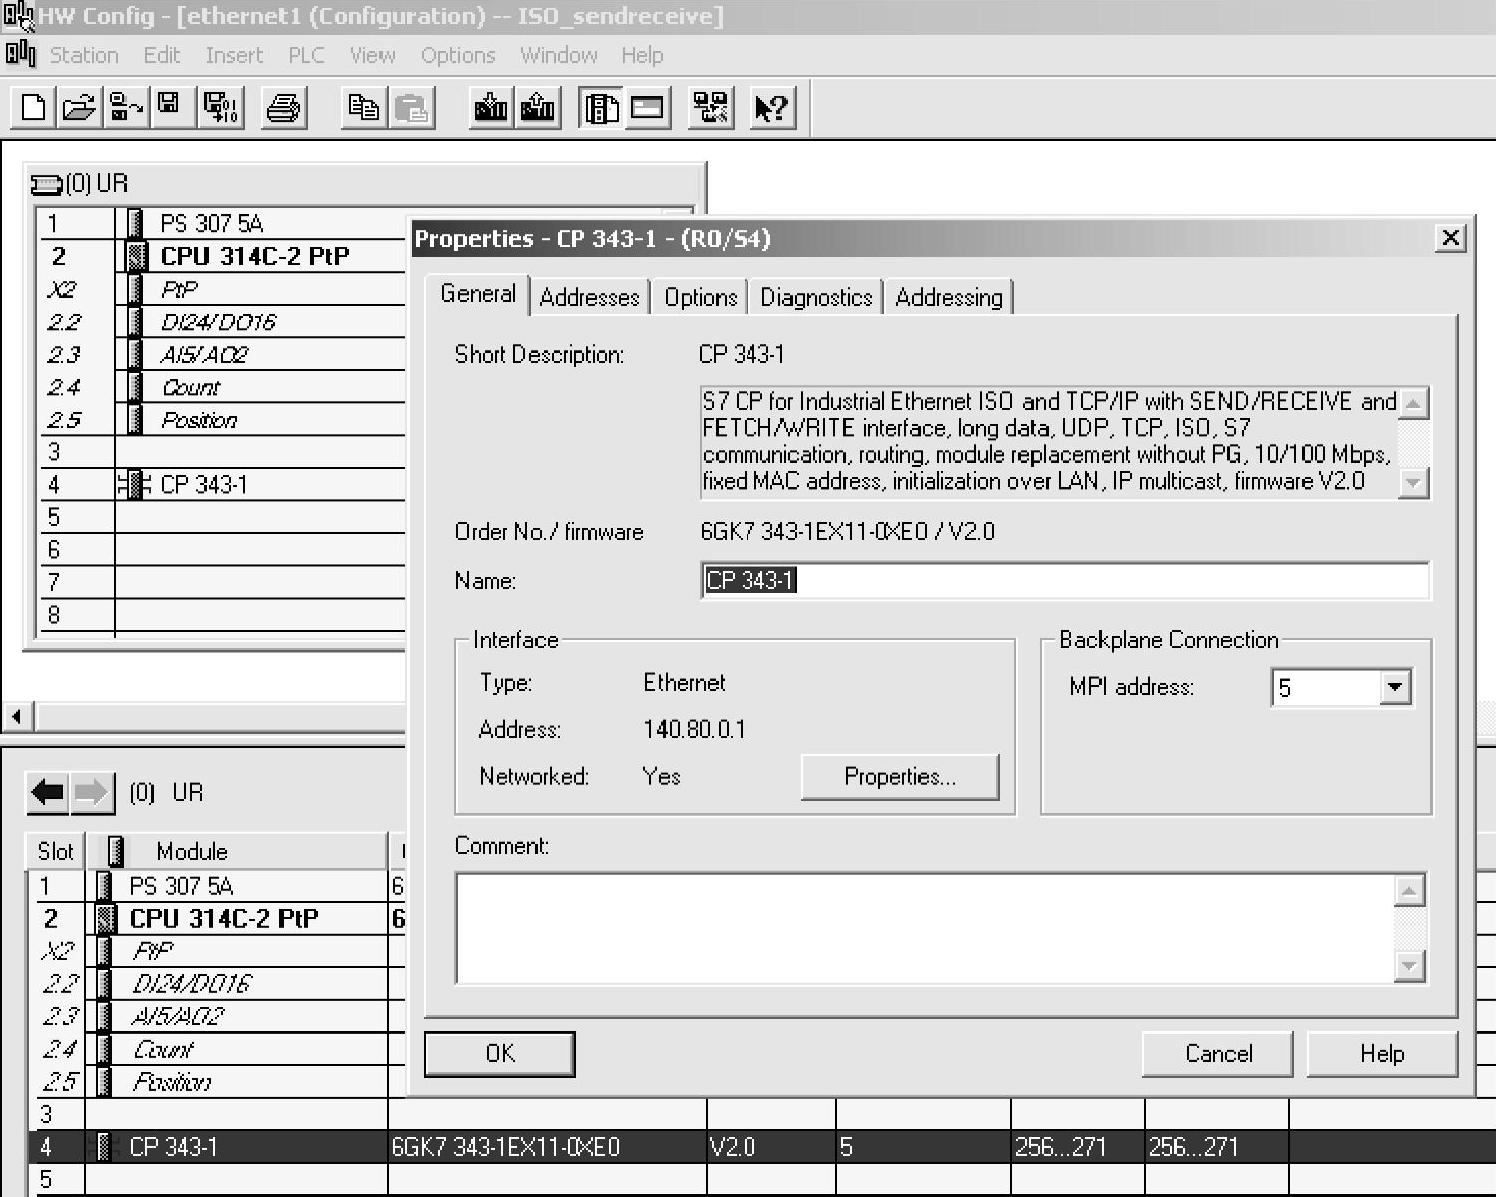This screenshot has height=1197, width=1496.
Task: Switch to the Addresses tab
Action: coord(589,297)
